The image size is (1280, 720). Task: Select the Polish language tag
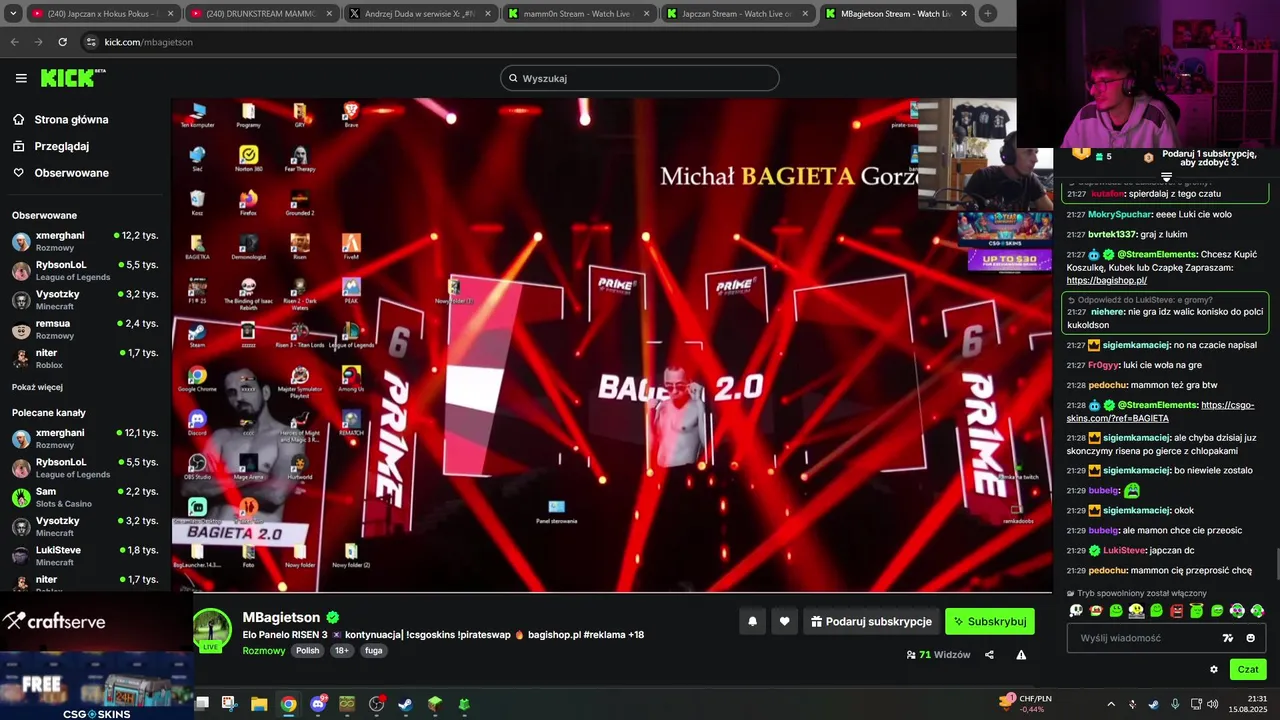(x=308, y=650)
